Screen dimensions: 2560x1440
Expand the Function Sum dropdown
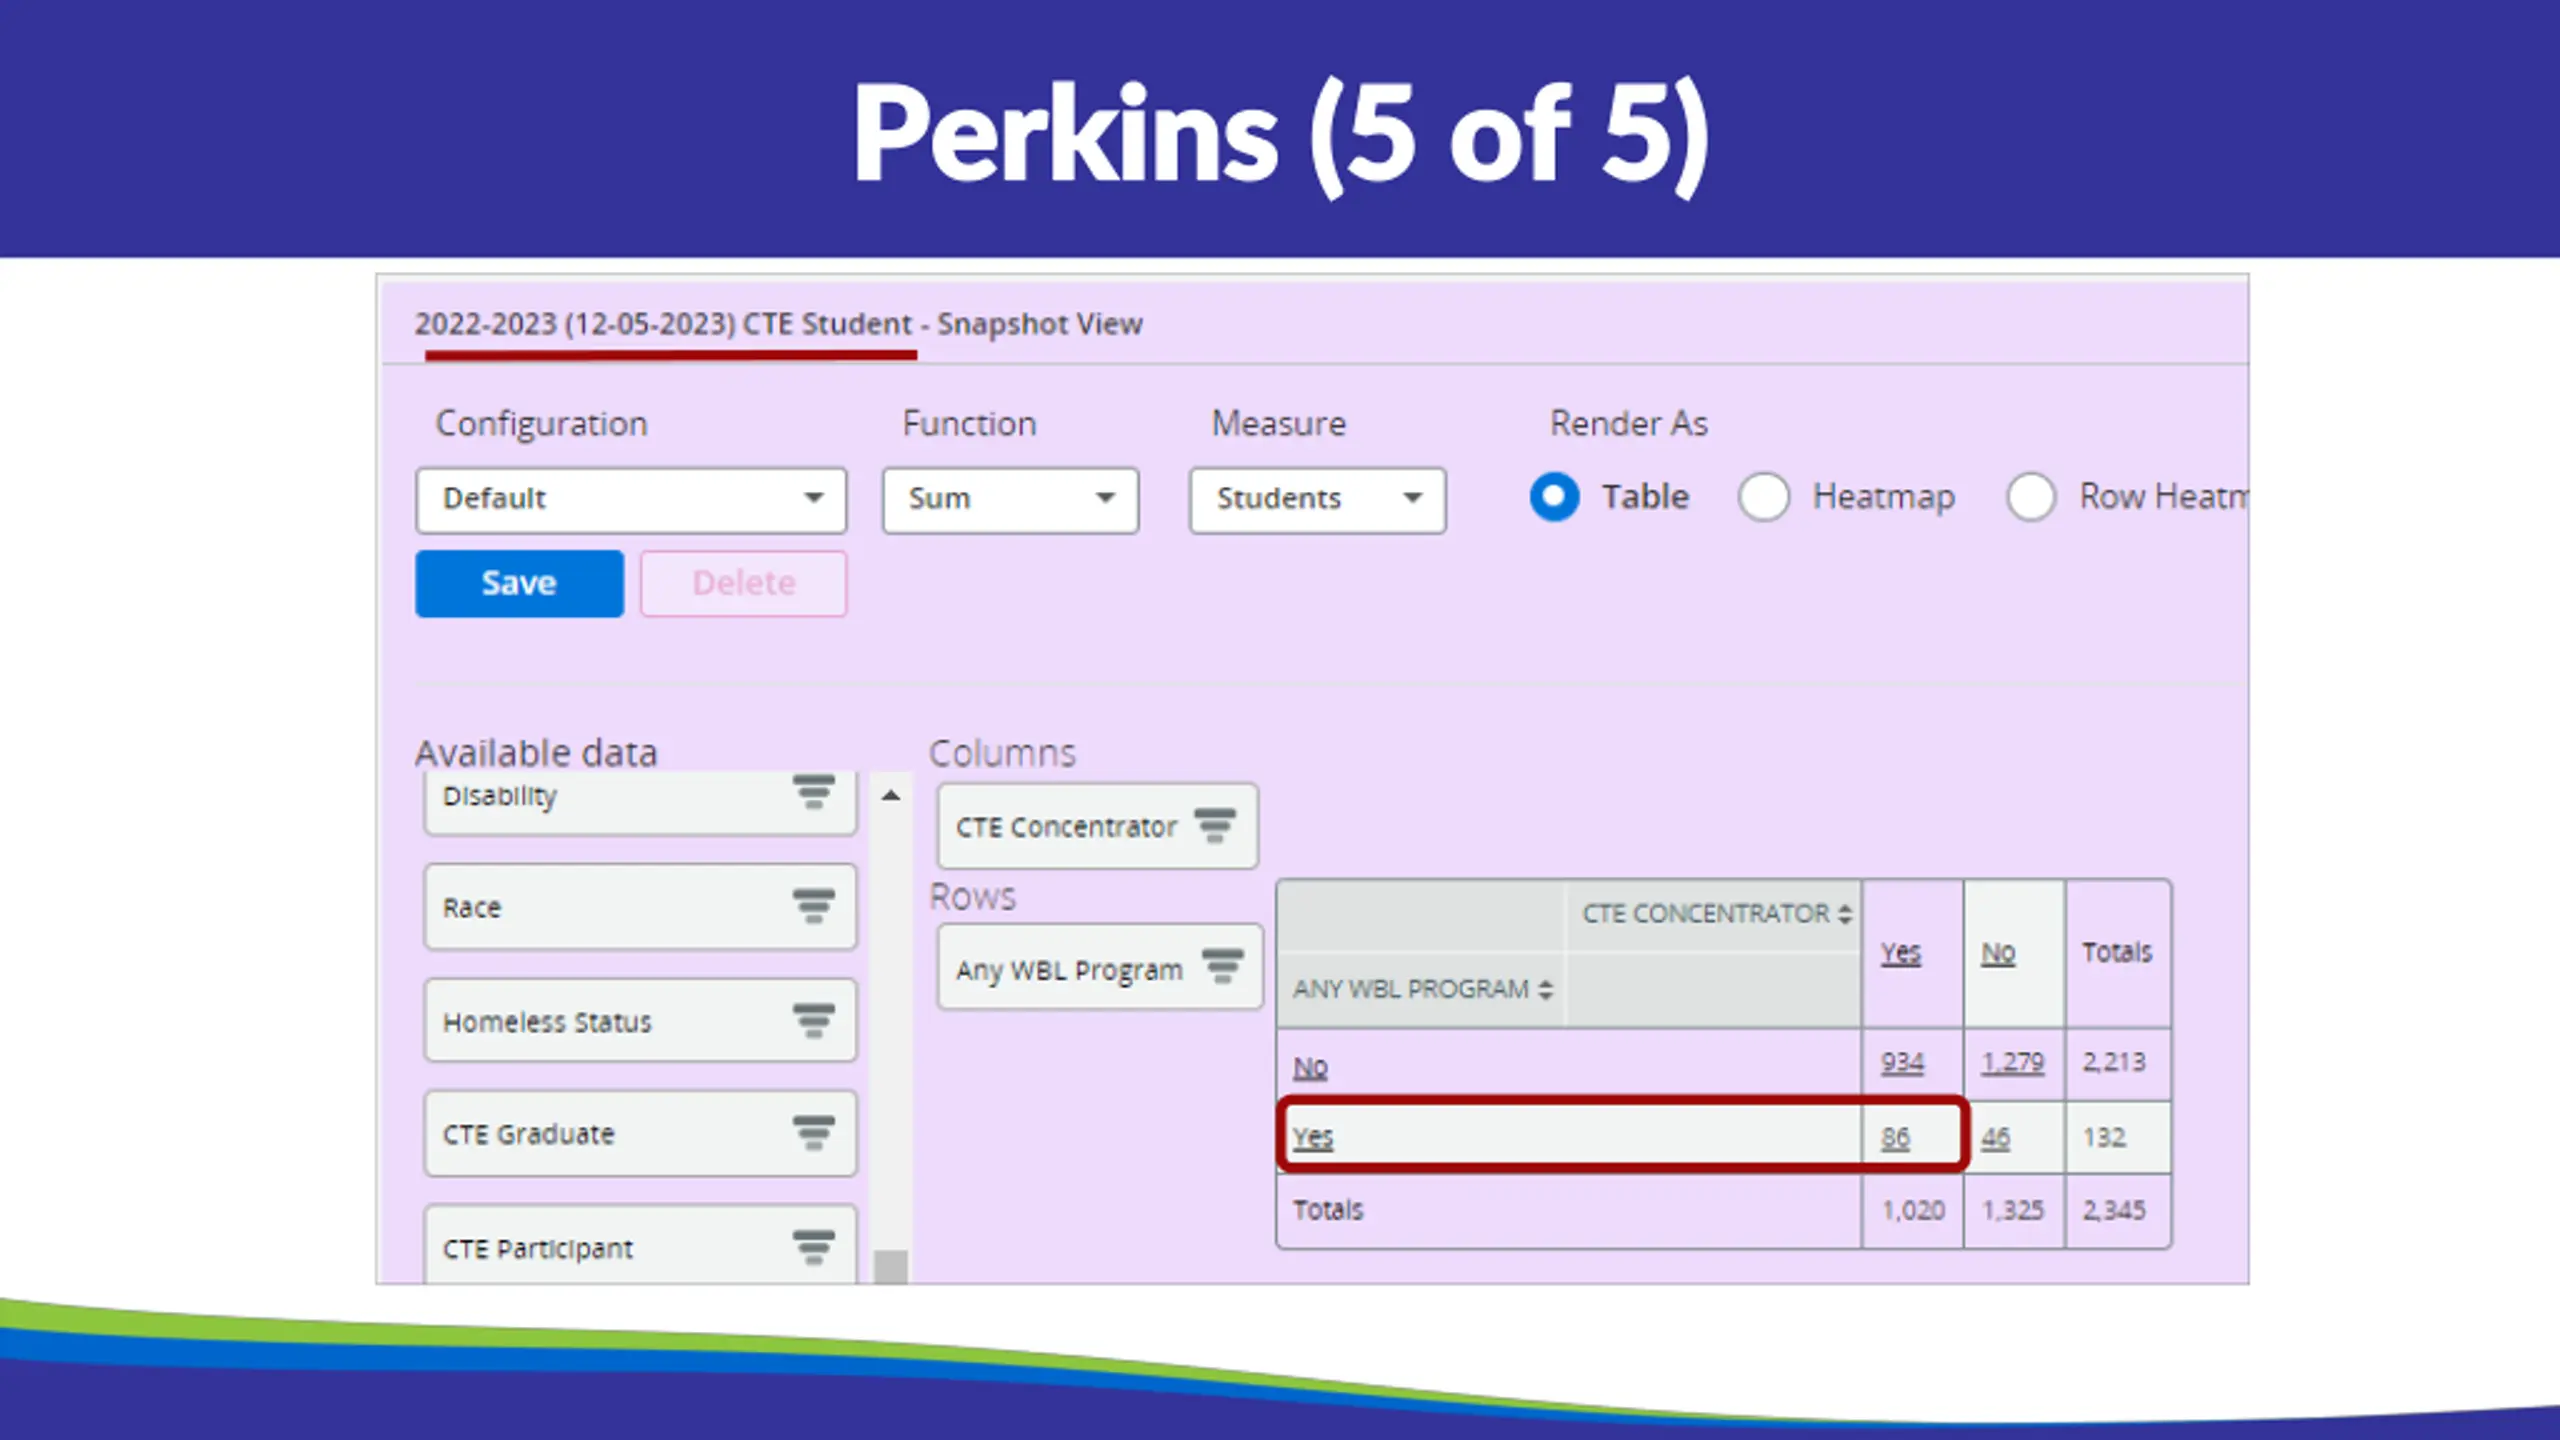1010,499
